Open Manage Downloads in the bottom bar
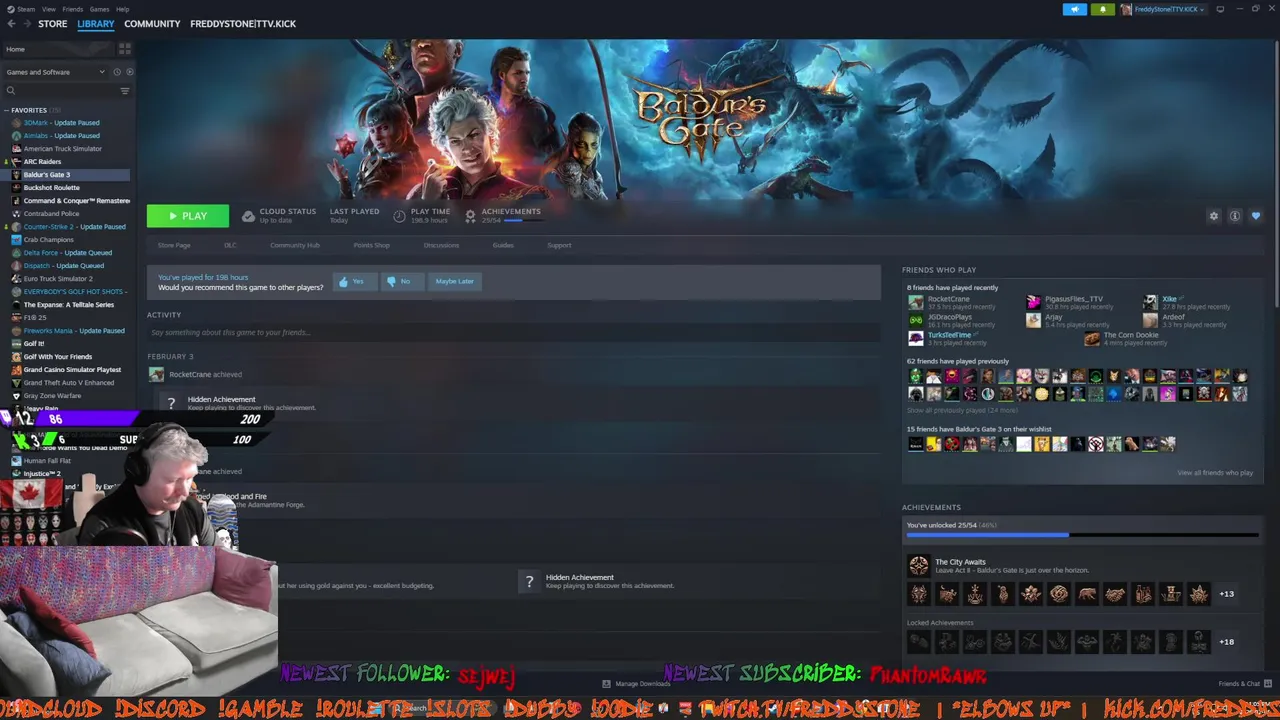The height and width of the screenshot is (720, 1280). (636, 684)
